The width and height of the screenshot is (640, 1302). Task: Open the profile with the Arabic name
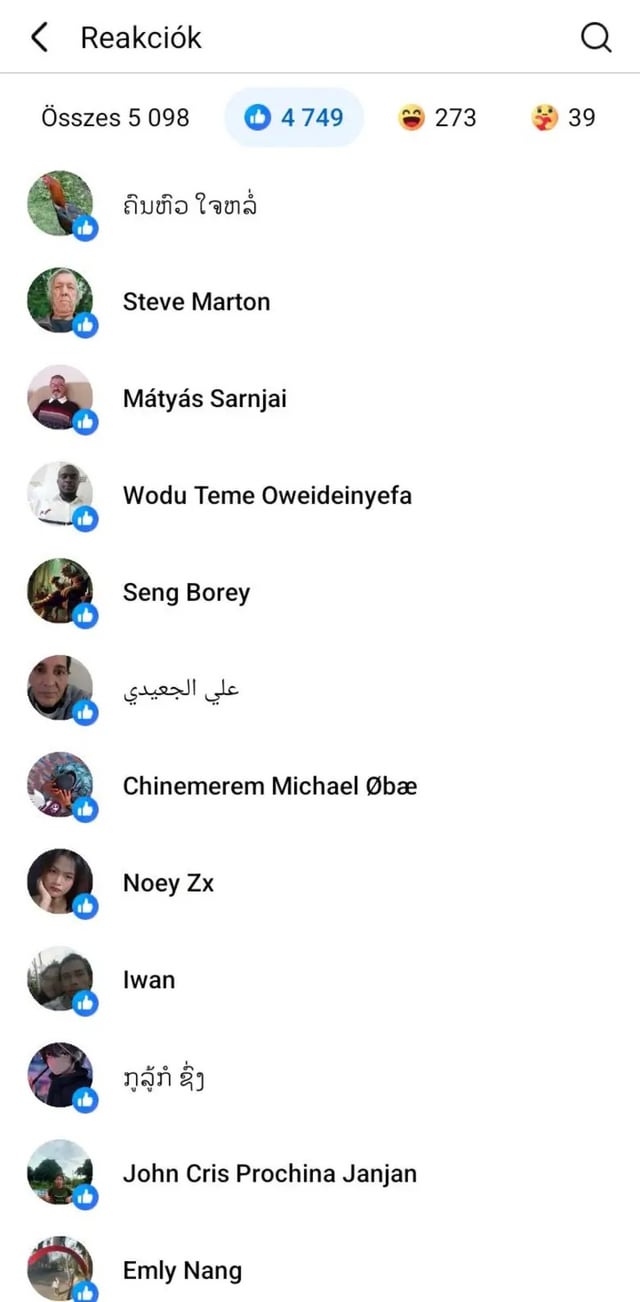(181, 690)
